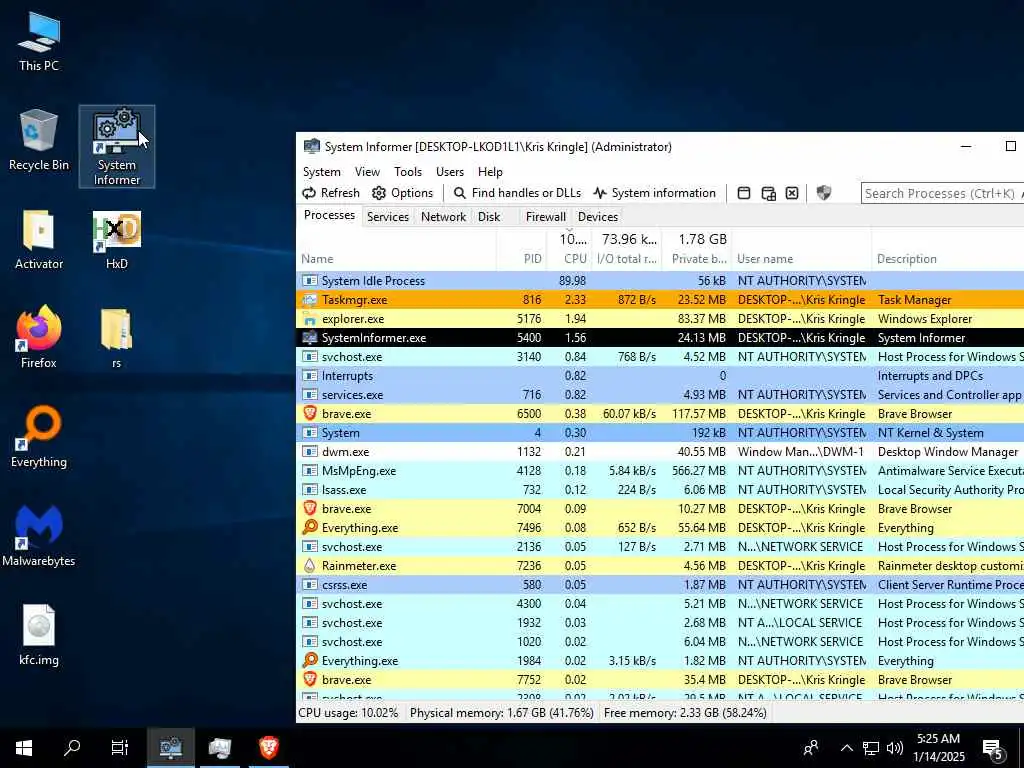Click CPU usage in status bar
This screenshot has height=768, width=1024.
348,712
